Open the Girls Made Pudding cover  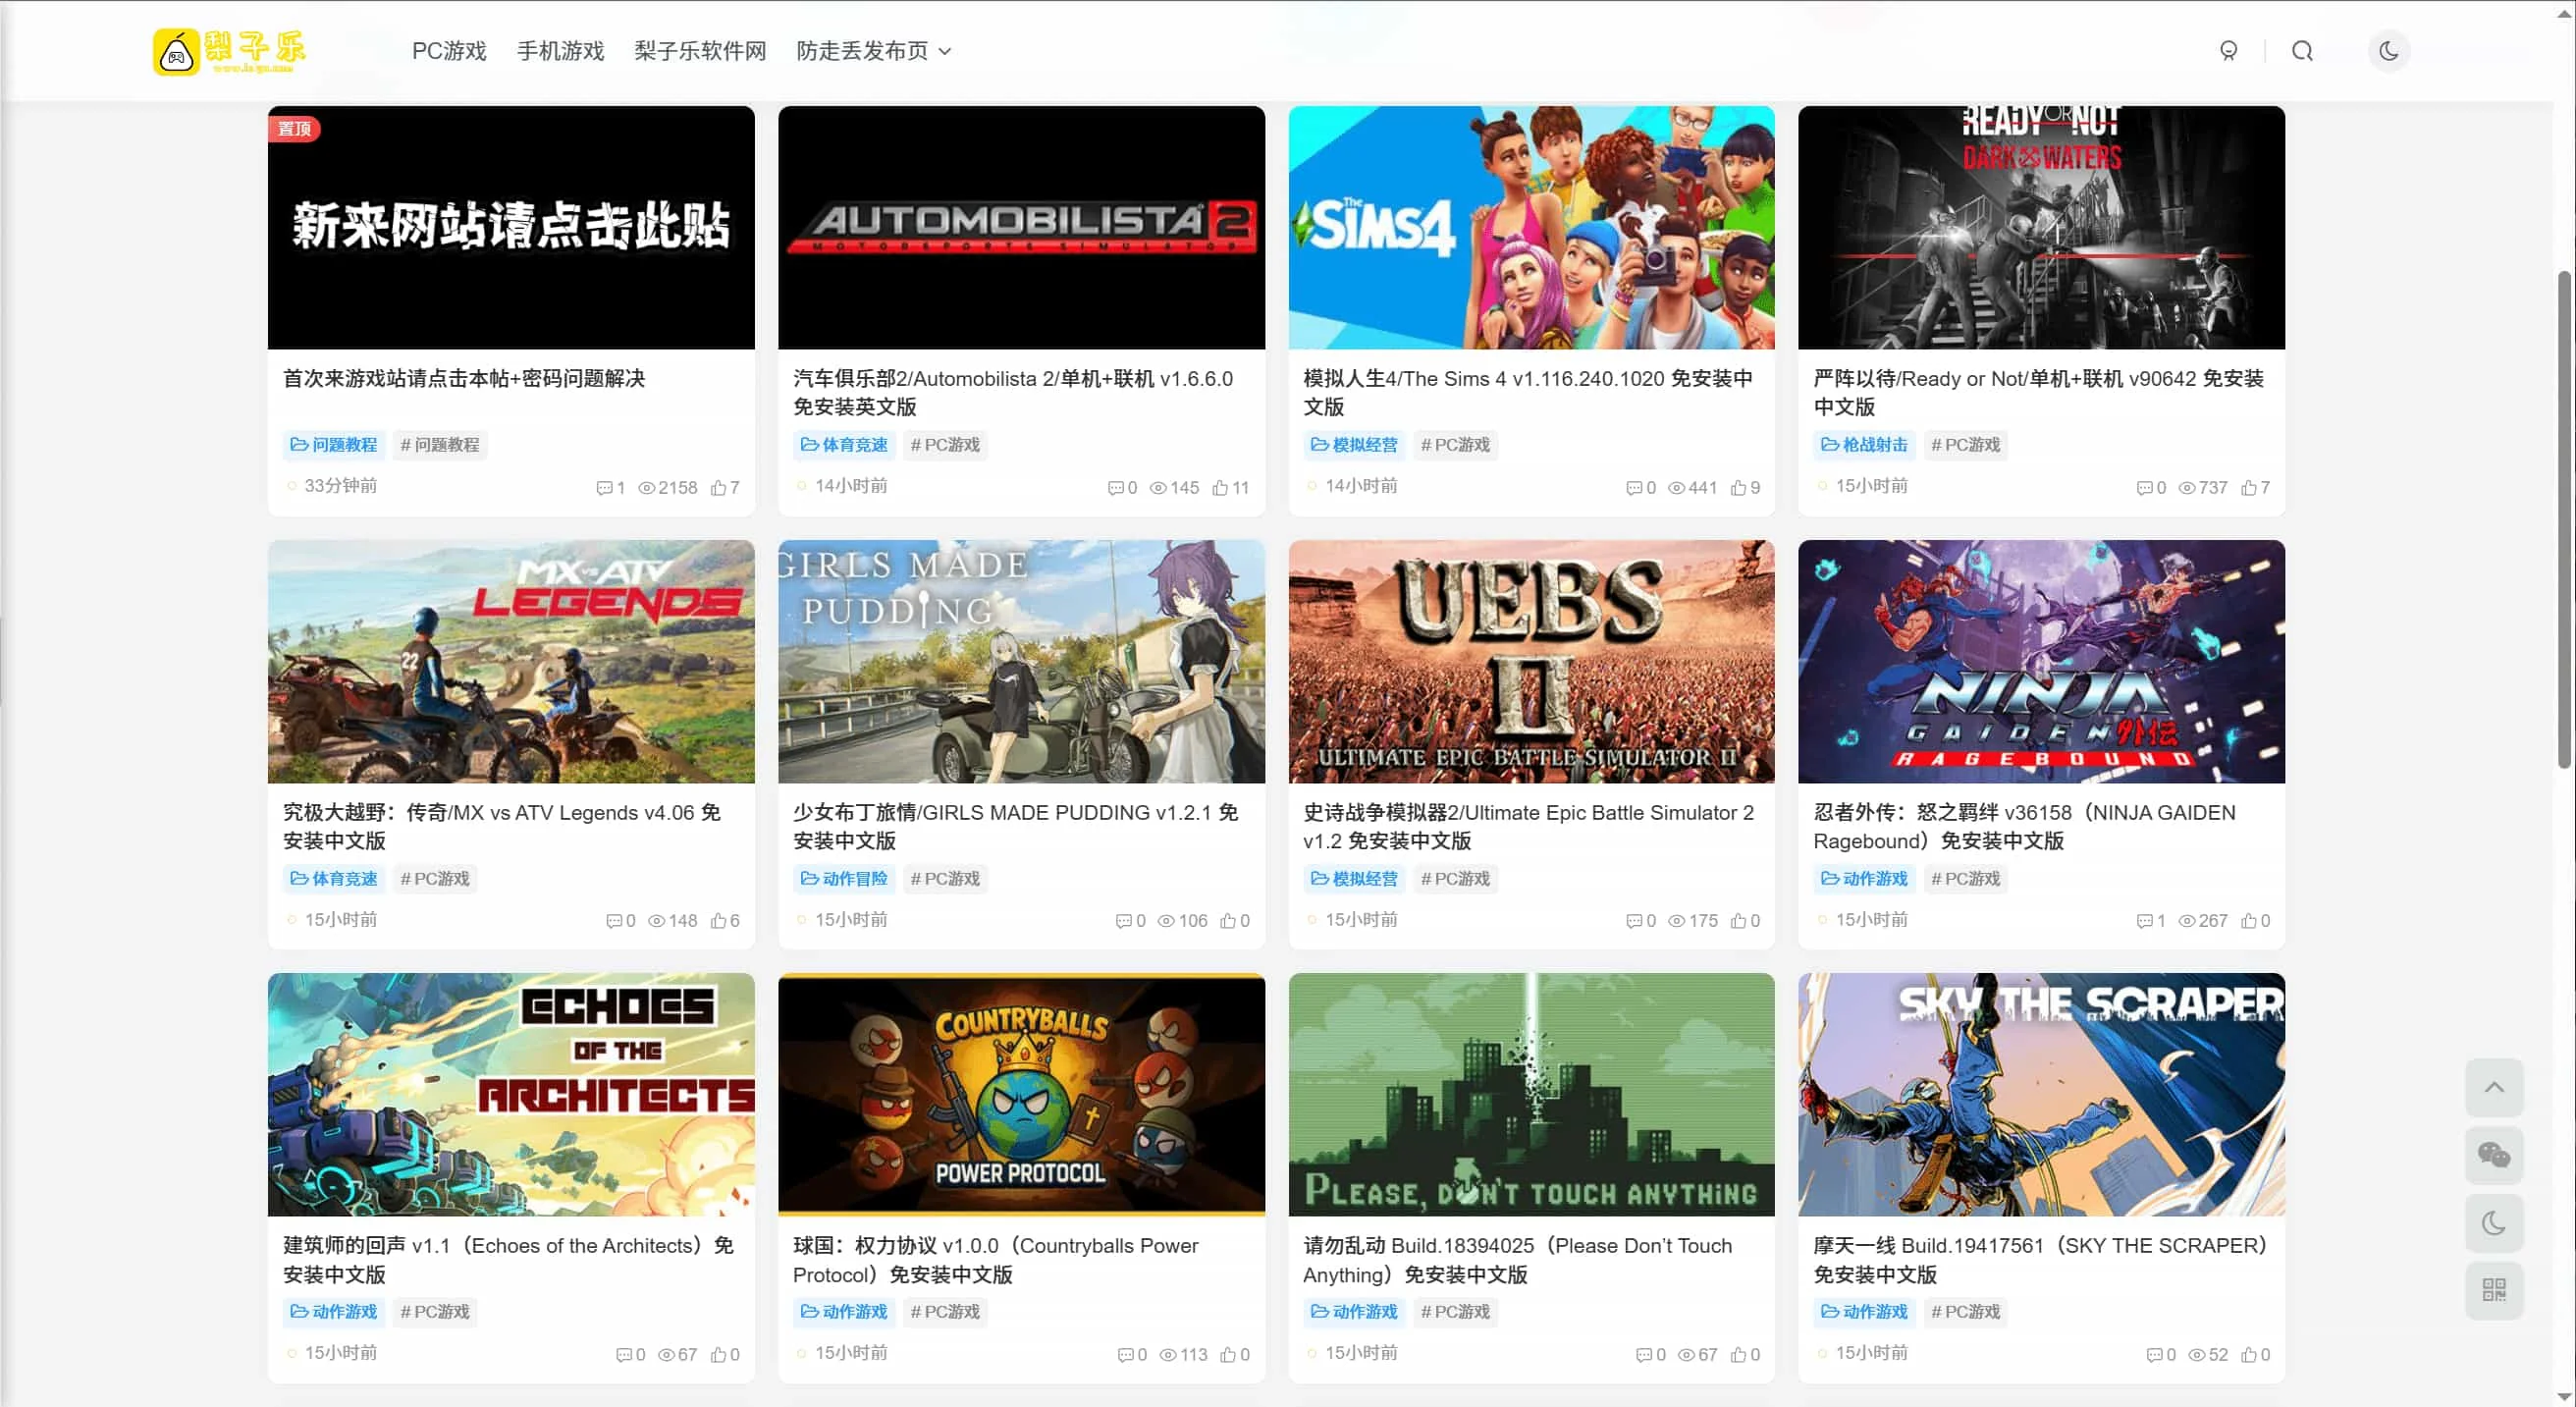tap(1021, 661)
